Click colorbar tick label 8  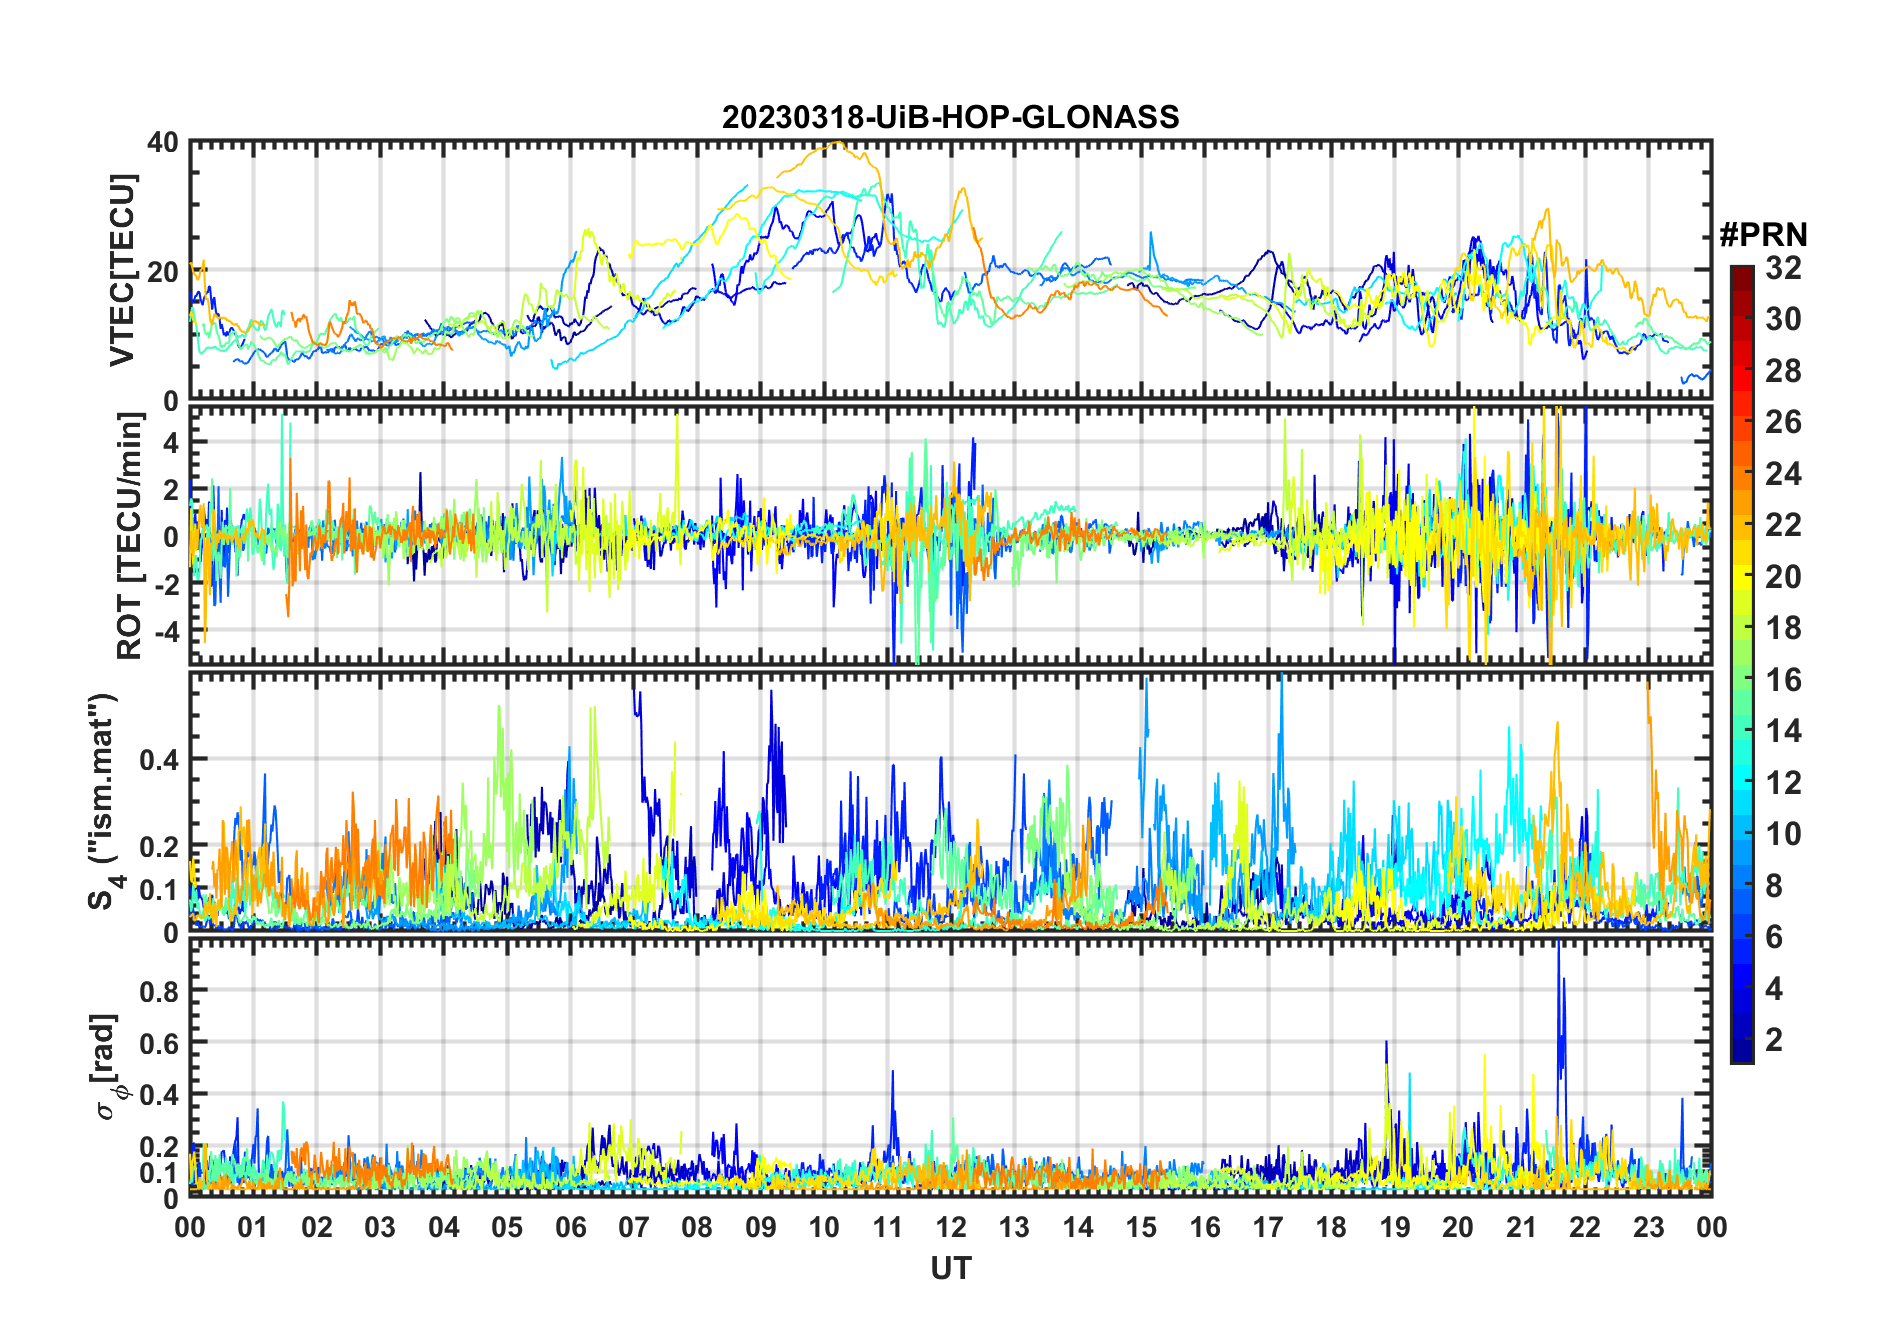pos(1774,886)
